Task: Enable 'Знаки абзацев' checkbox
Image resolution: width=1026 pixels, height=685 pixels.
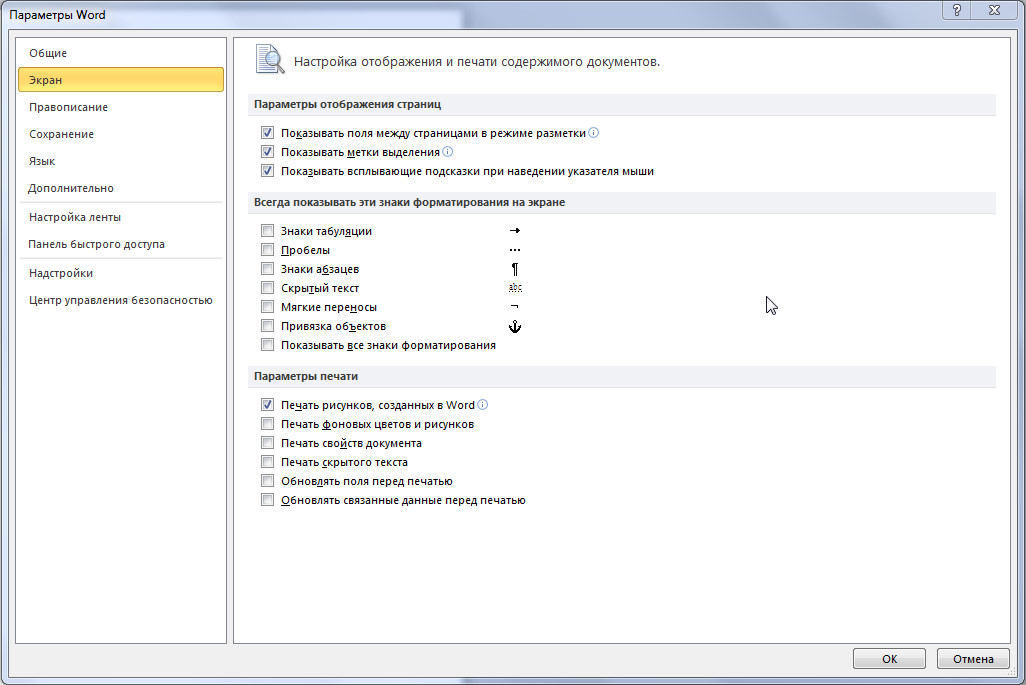Action: coord(267,268)
